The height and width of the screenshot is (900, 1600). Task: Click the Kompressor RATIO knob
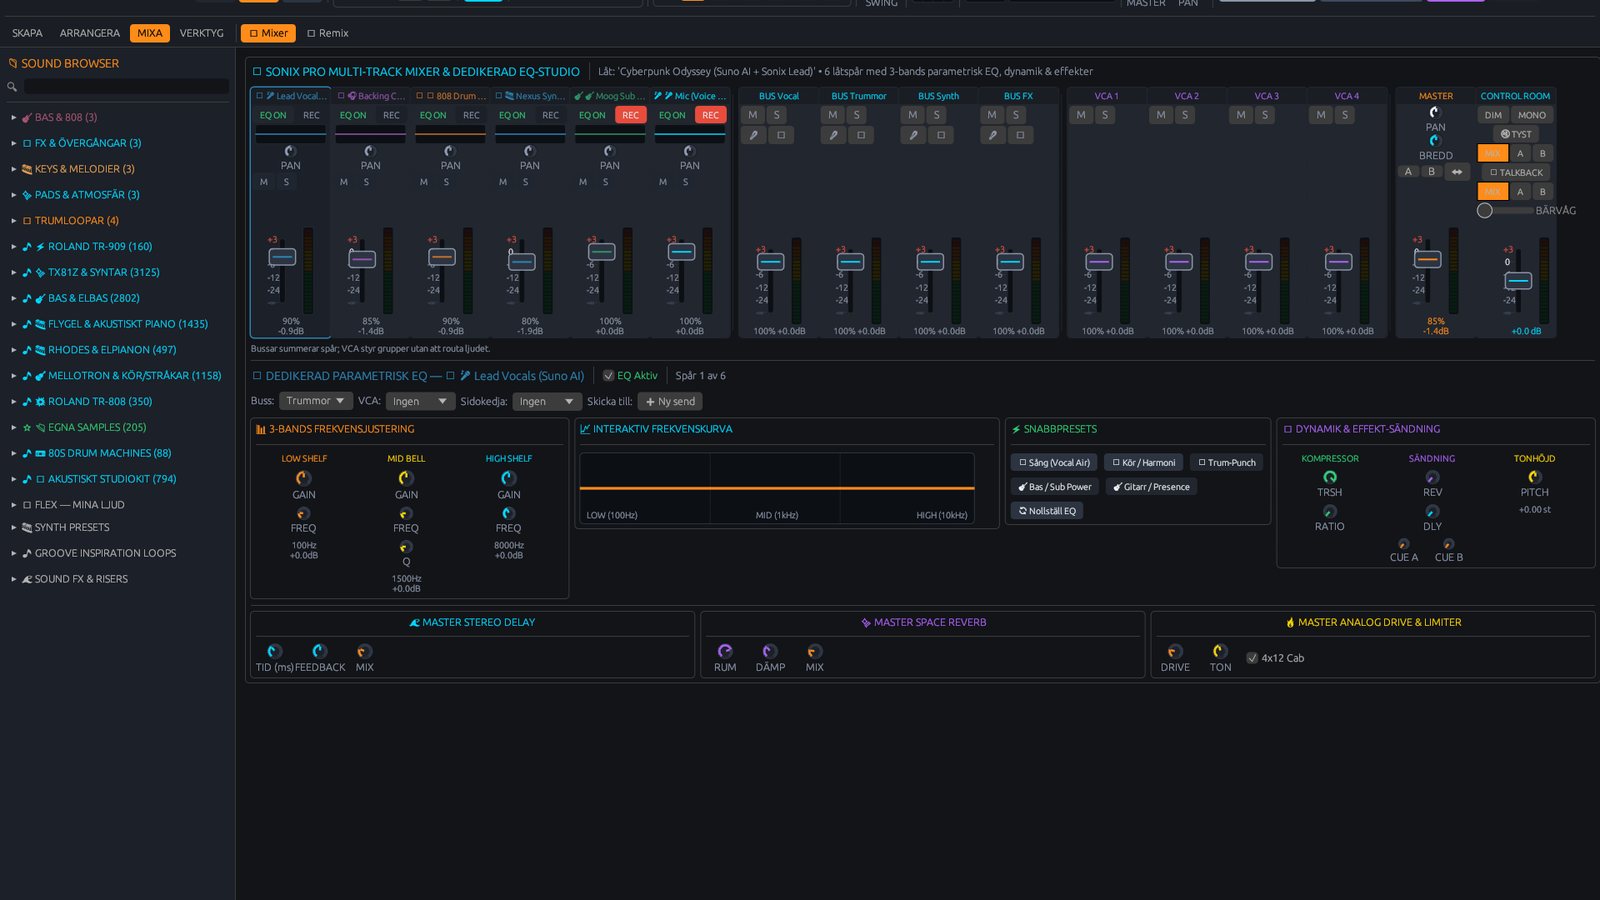pos(1330,512)
